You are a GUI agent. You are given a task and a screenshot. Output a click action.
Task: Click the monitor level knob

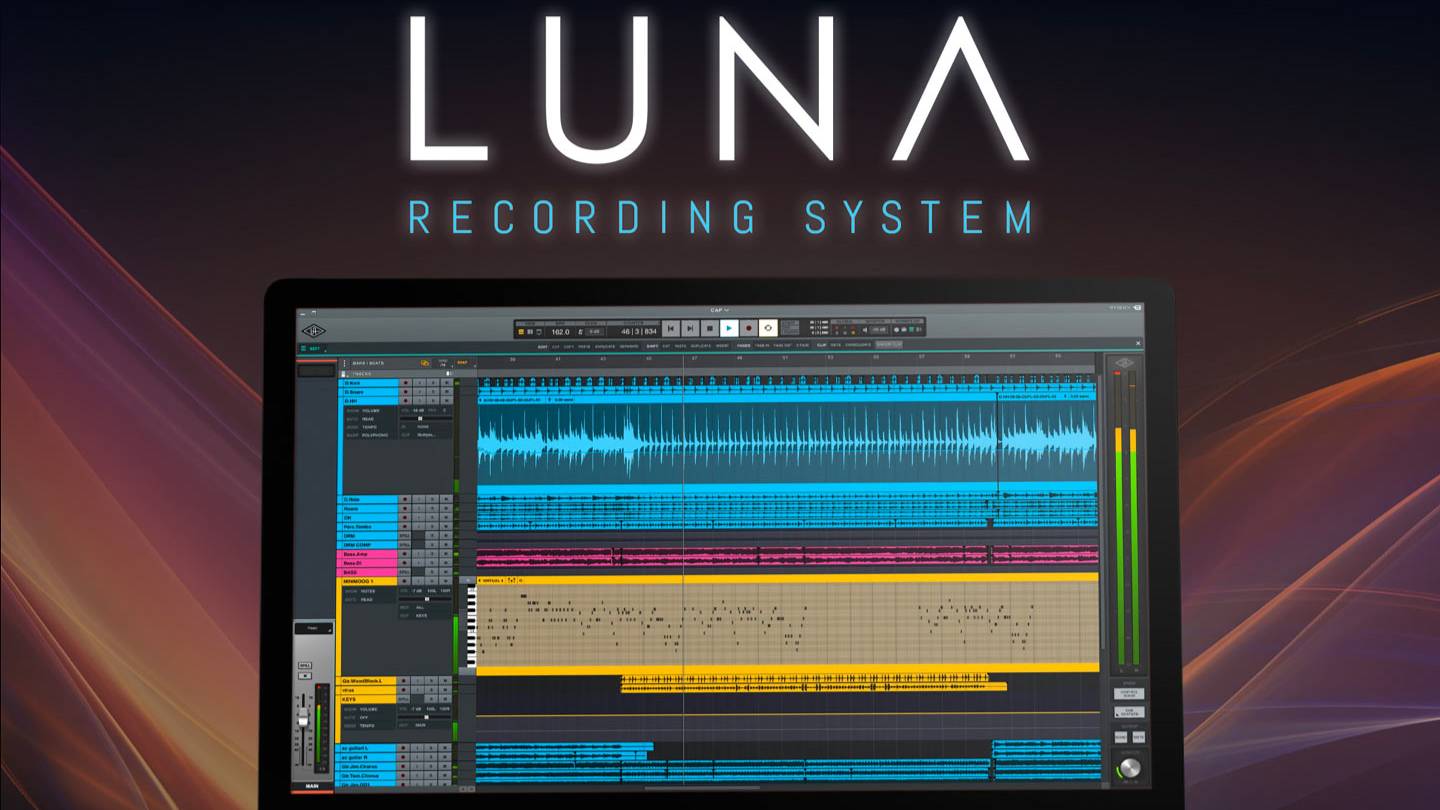(1130, 768)
